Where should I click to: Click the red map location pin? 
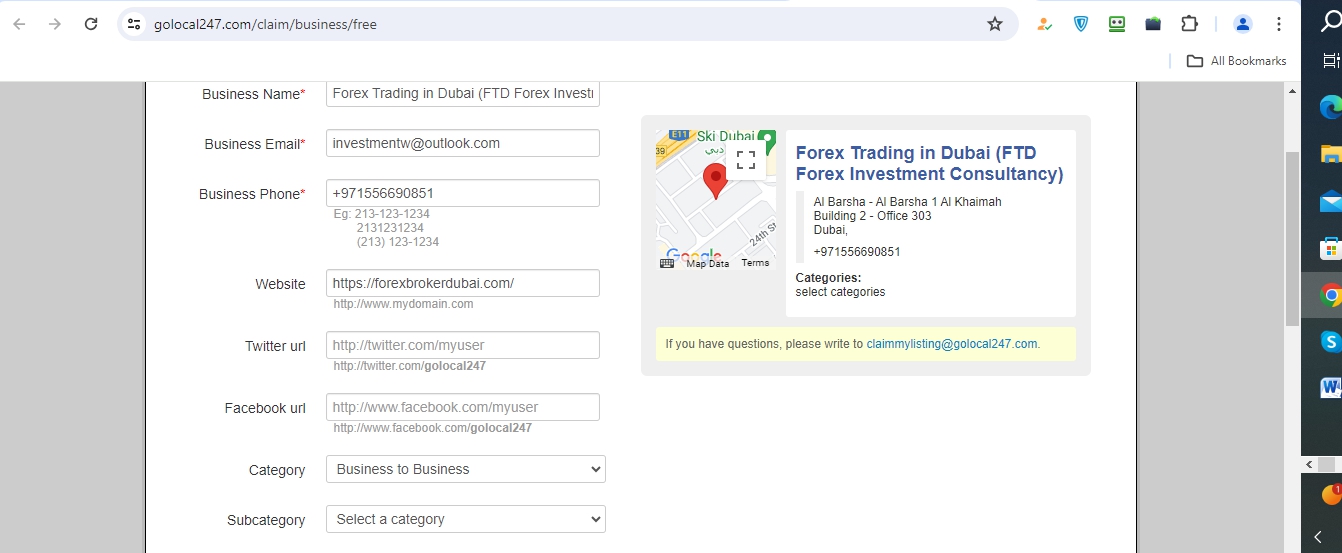[x=715, y=180]
